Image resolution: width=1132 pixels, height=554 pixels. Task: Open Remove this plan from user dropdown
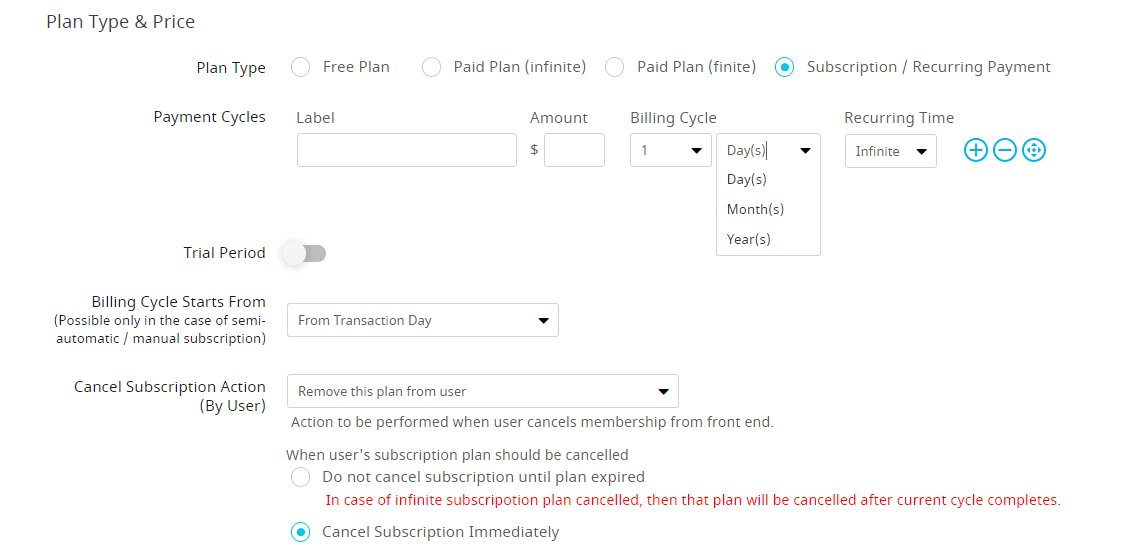[483, 391]
